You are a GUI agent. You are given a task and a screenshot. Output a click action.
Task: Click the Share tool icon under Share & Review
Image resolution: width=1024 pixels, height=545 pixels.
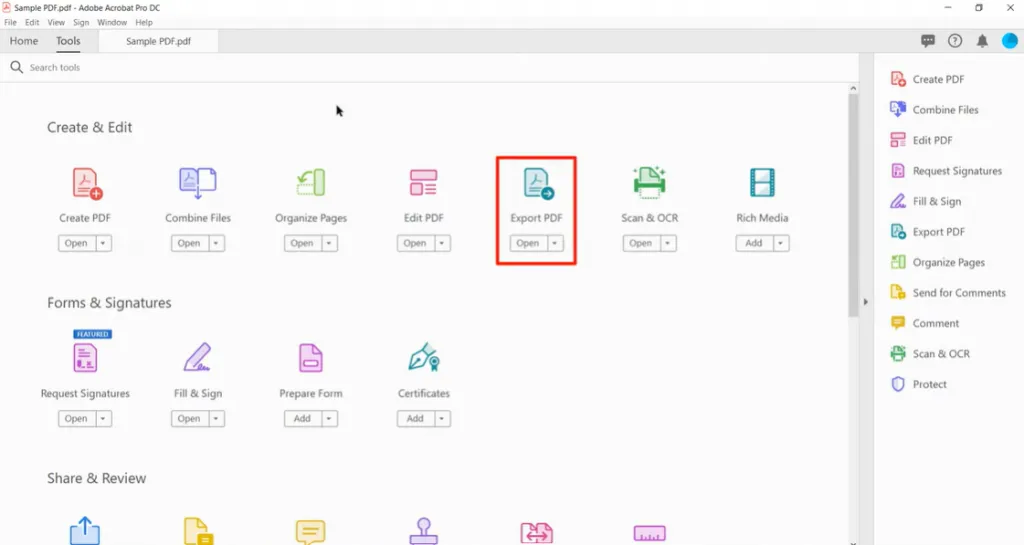click(85, 531)
